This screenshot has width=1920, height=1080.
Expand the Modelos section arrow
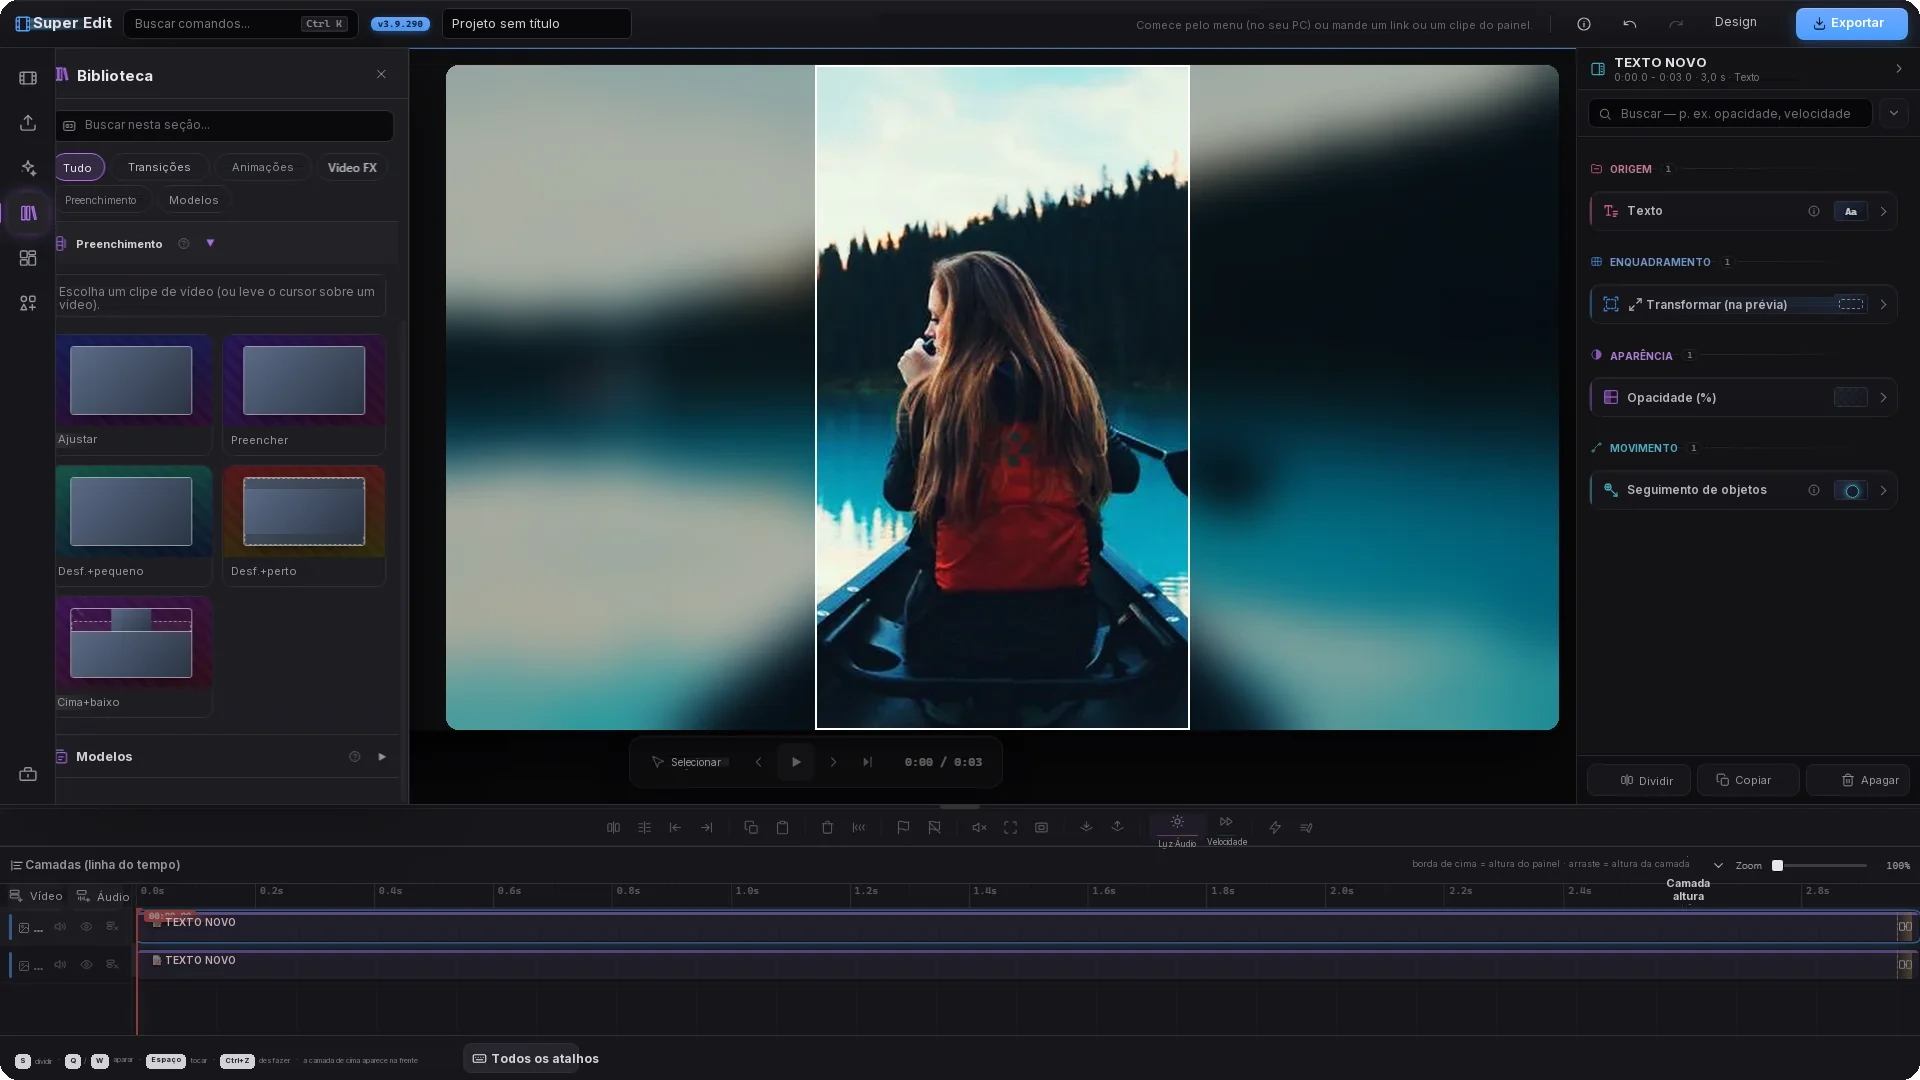click(x=382, y=757)
